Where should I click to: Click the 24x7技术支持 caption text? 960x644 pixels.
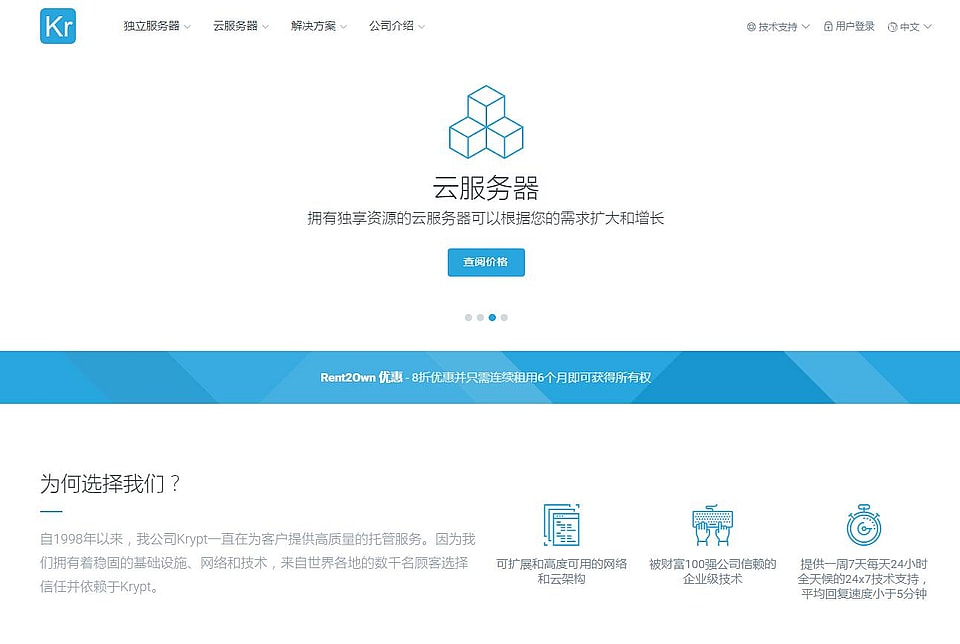[x=864, y=578]
